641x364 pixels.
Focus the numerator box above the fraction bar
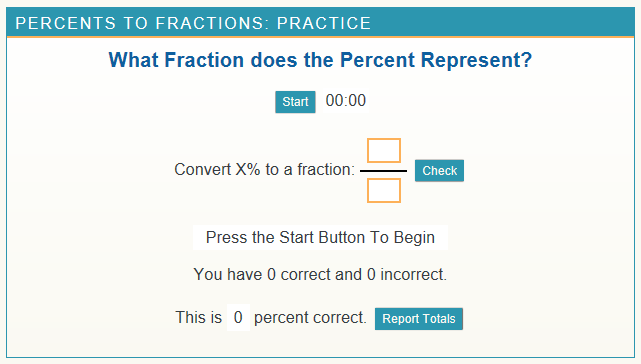(x=384, y=151)
